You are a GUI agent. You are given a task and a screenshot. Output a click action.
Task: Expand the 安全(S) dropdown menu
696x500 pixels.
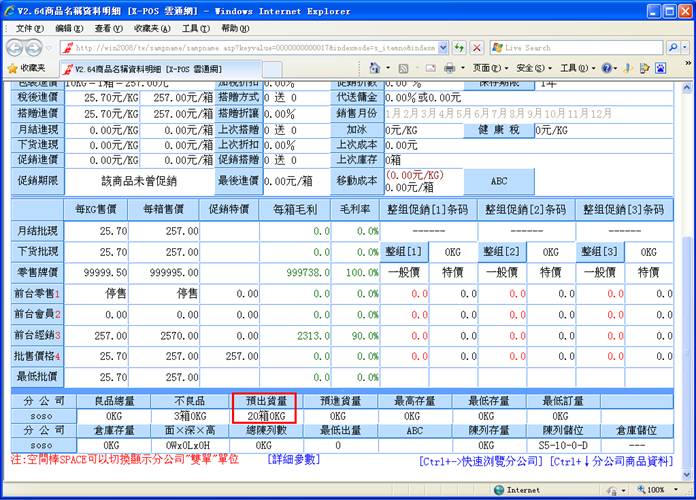click(x=531, y=68)
